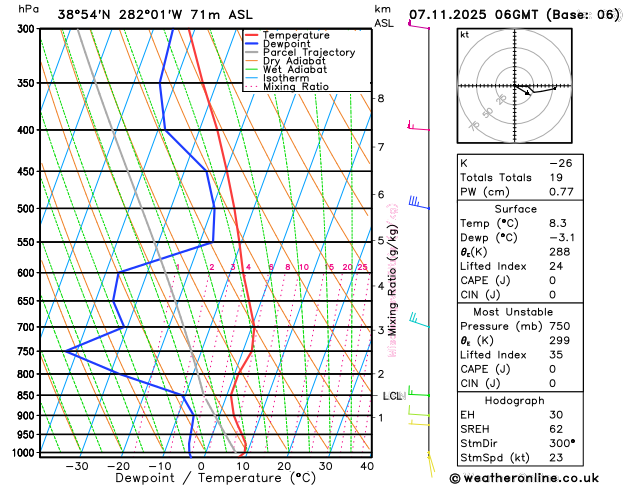
Task: Click the StmSpd (kt) value 23
Action: coord(556,458)
